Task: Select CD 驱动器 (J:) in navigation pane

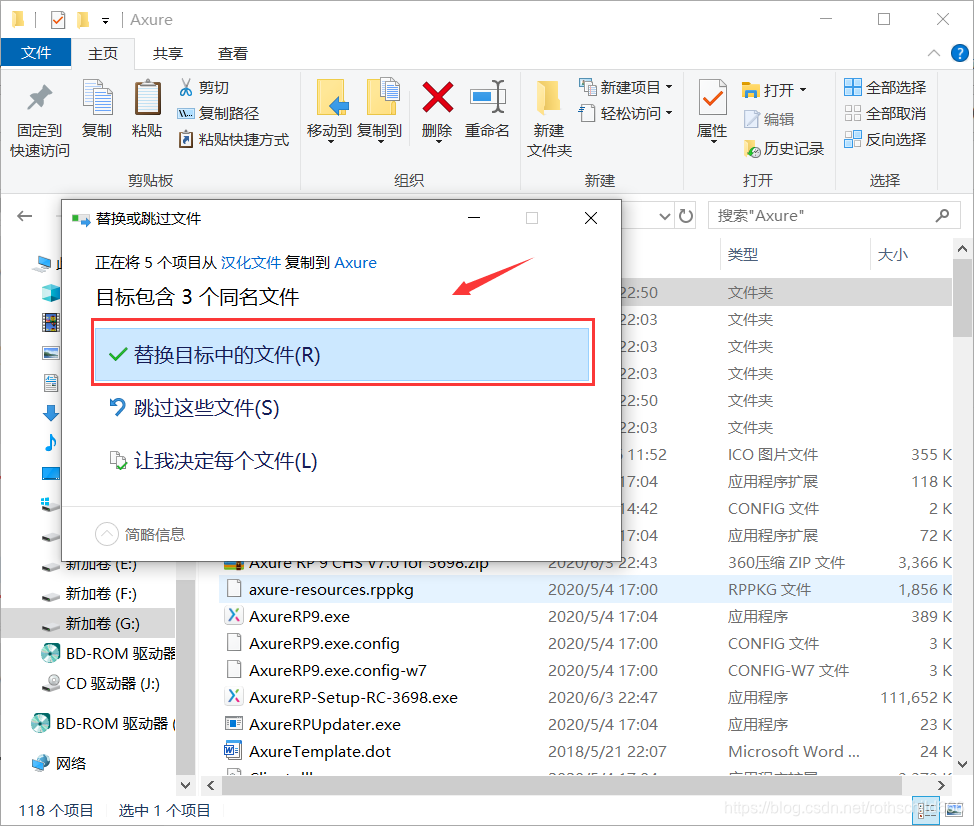Action: (112, 684)
